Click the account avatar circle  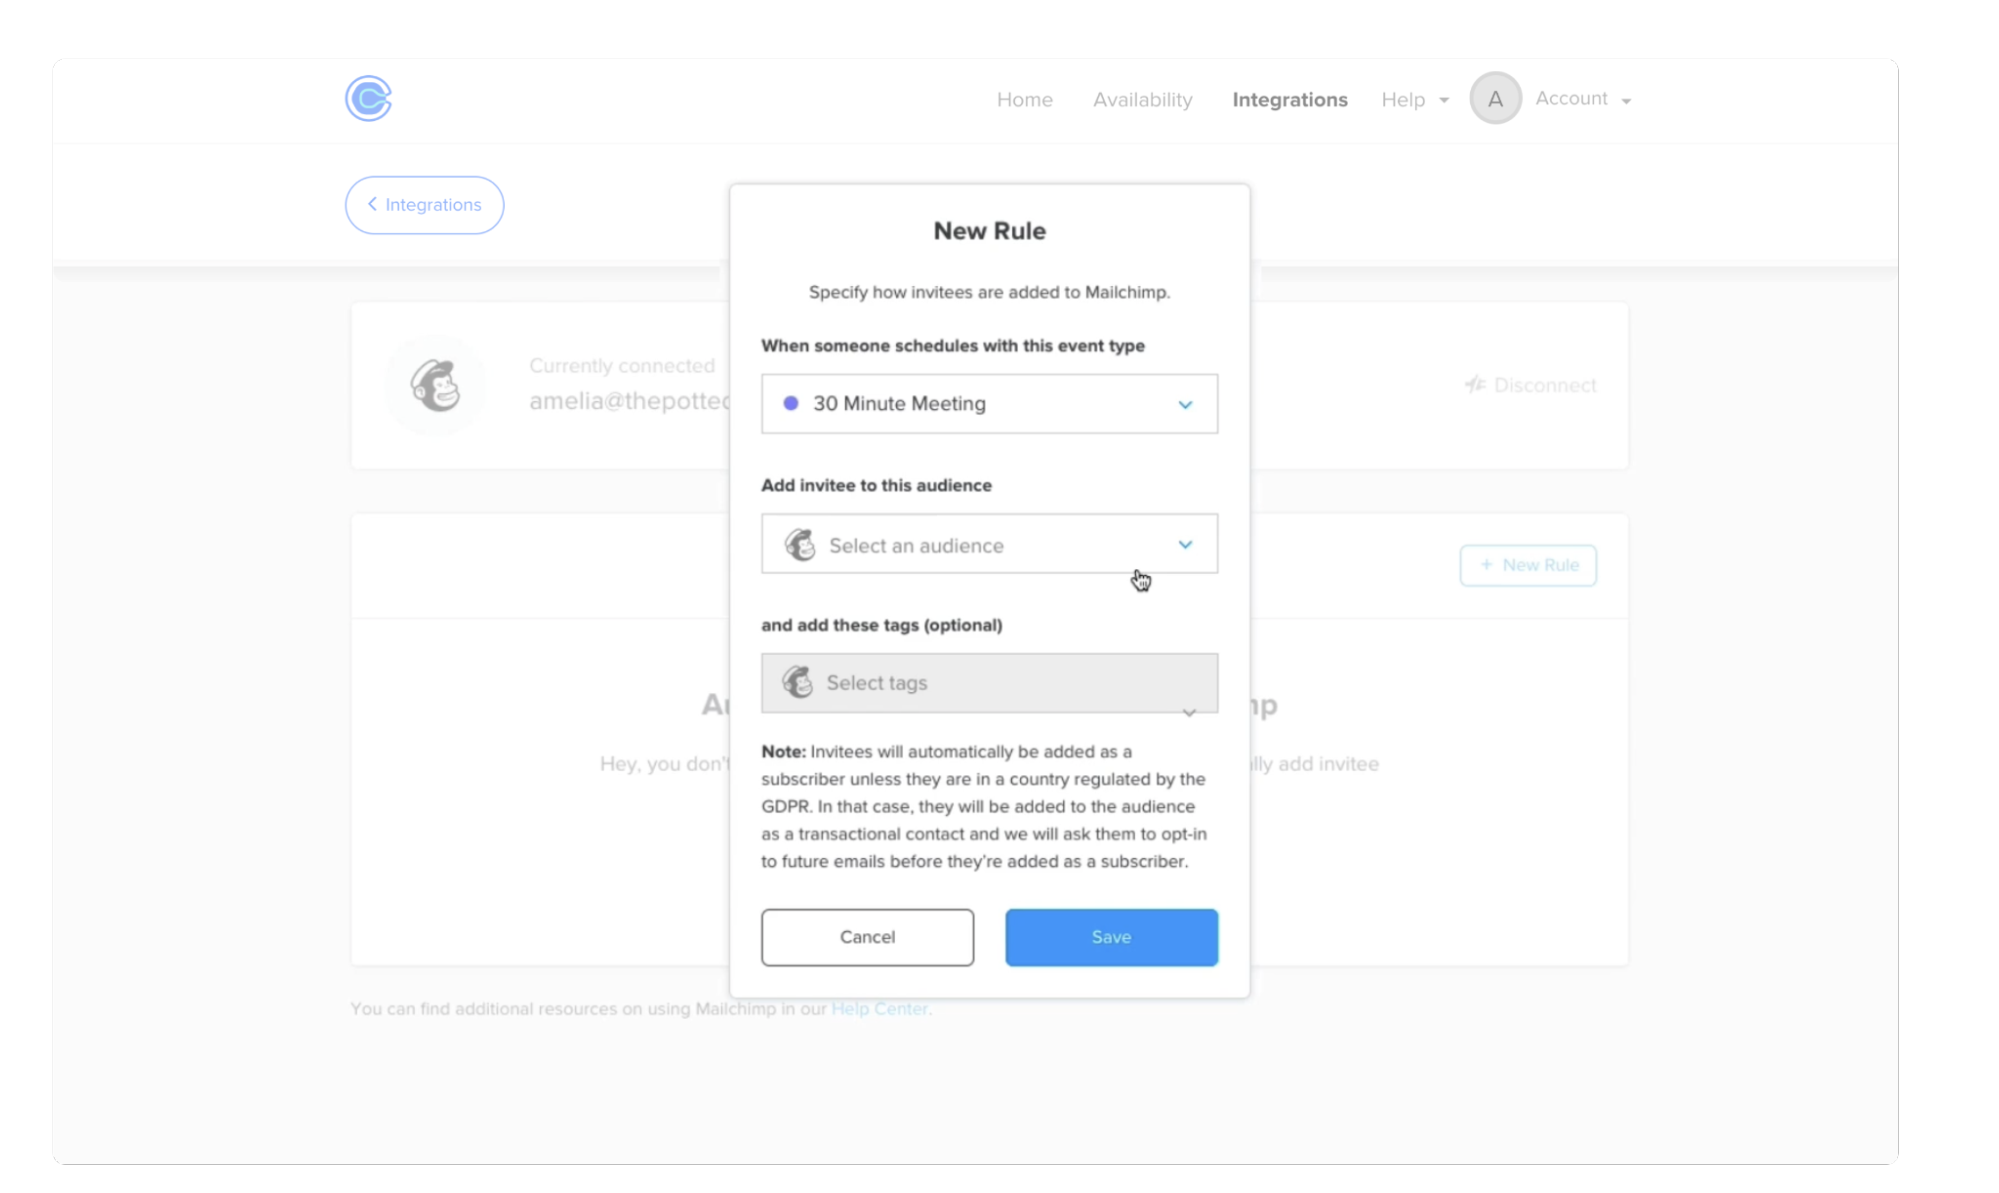(1494, 98)
